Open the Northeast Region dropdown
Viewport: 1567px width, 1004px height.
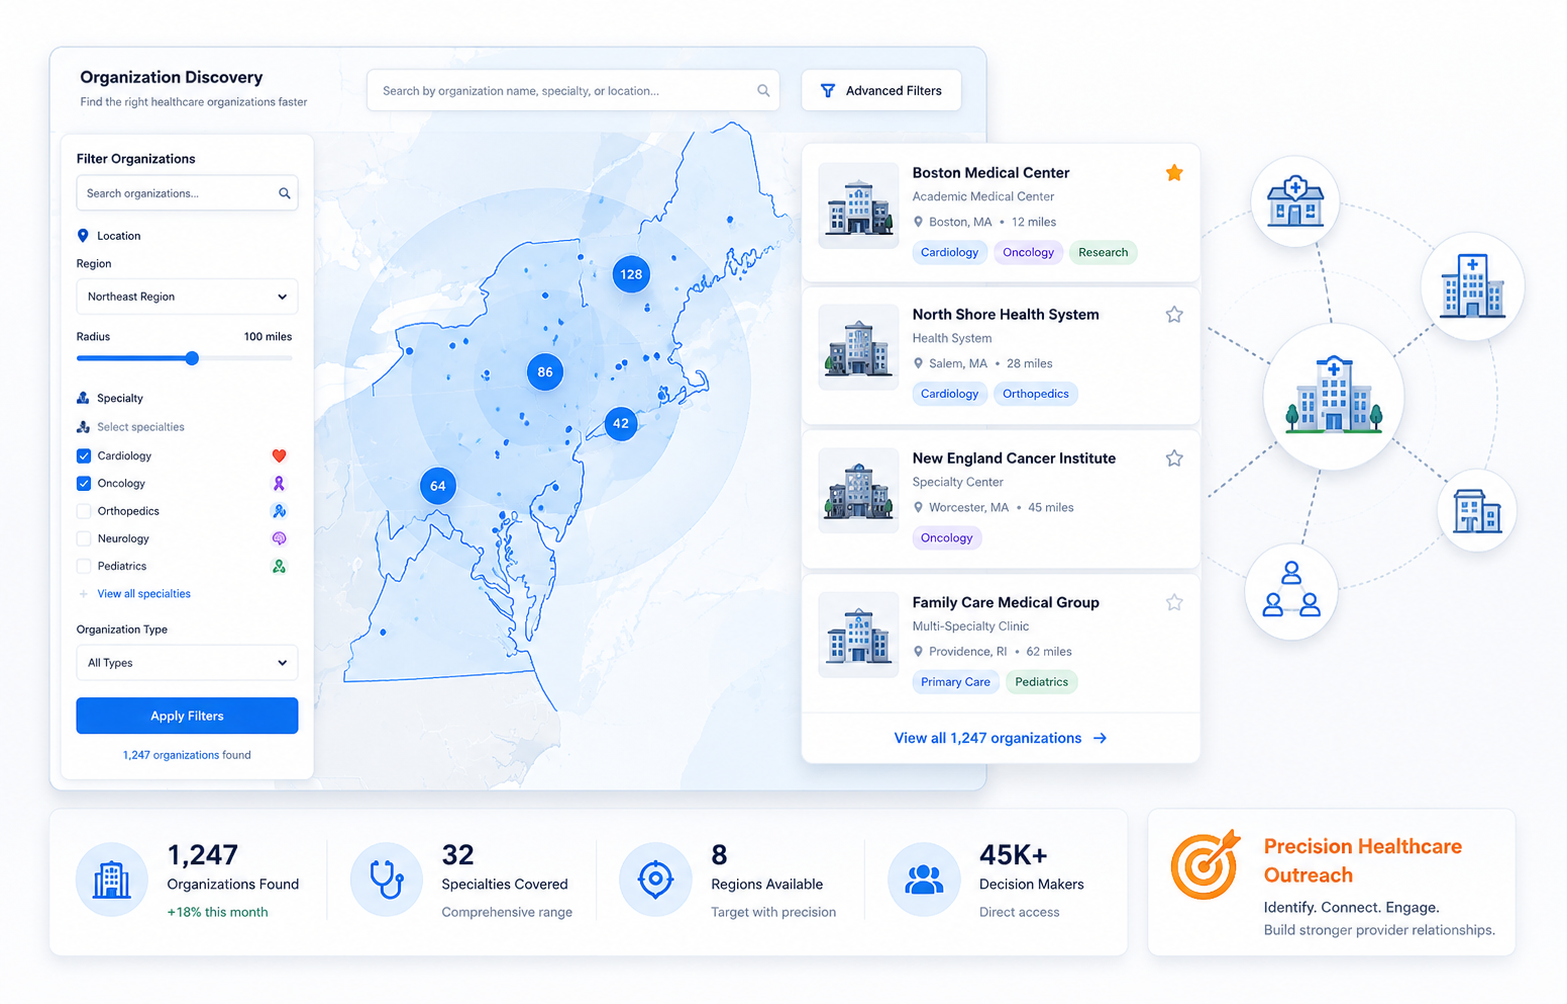[x=187, y=297]
